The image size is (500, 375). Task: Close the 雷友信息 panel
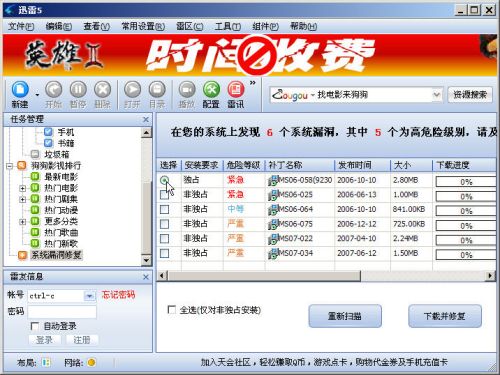(146, 277)
